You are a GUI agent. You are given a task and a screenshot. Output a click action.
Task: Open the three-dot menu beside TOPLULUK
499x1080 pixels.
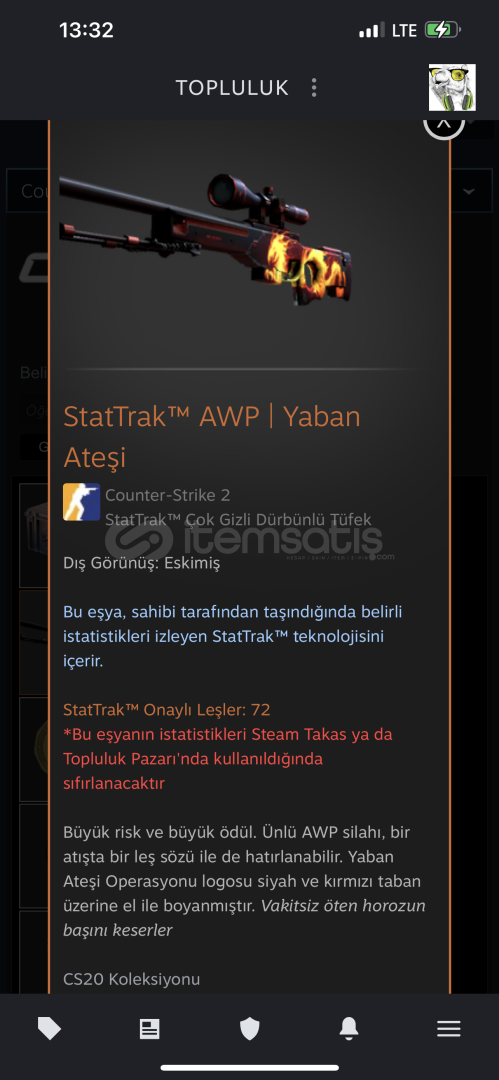314,87
